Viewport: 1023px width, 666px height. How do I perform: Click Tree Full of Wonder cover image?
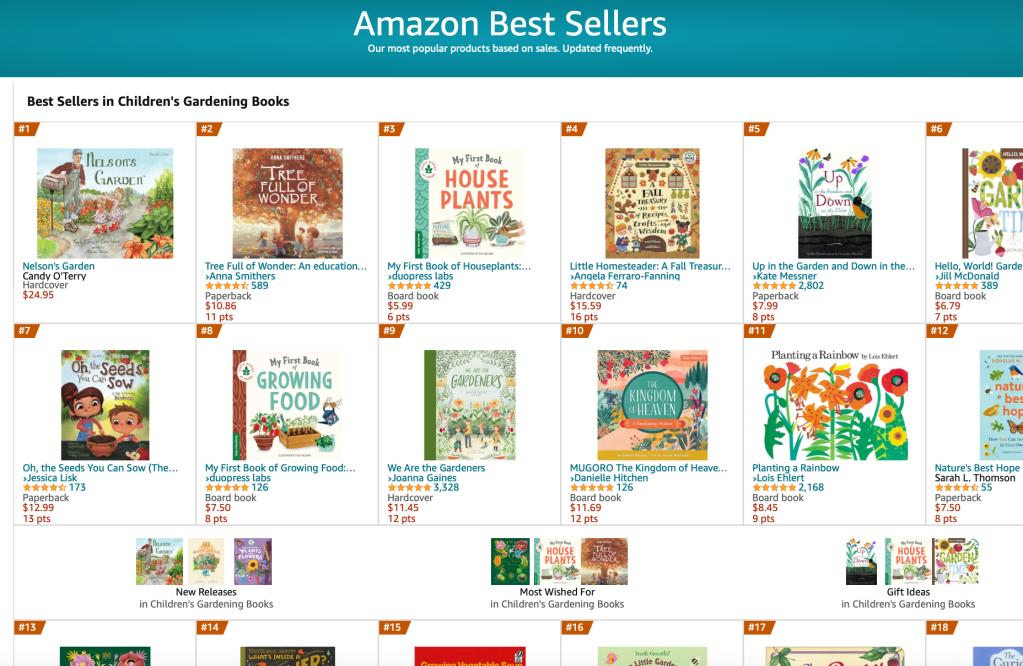tap(287, 203)
